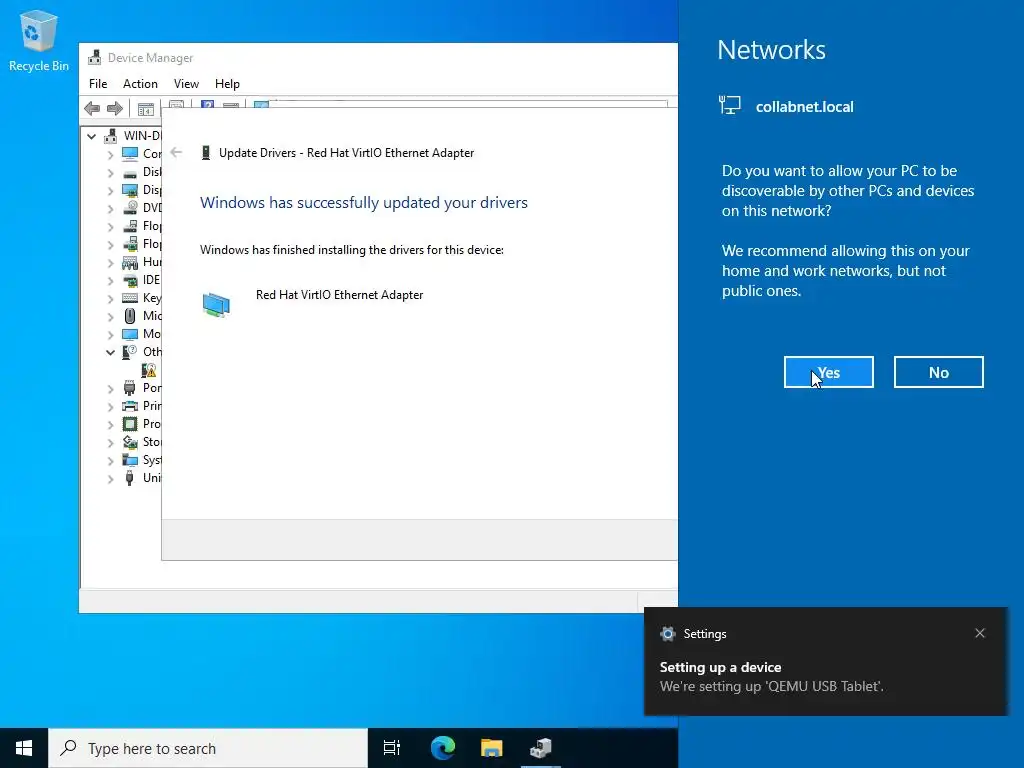Expand the System devices category chevron
1024x768 pixels.
pyautogui.click(x=110, y=460)
